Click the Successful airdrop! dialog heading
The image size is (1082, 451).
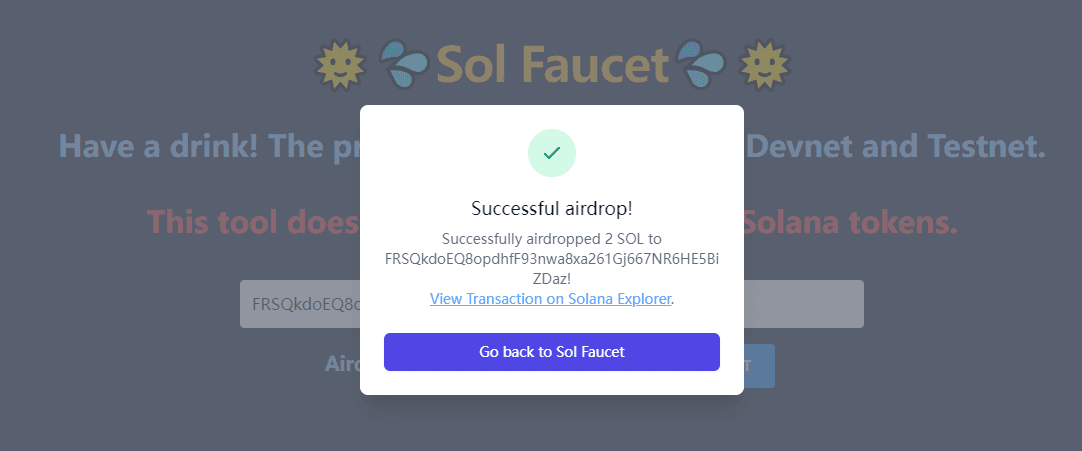tap(551, 208)
